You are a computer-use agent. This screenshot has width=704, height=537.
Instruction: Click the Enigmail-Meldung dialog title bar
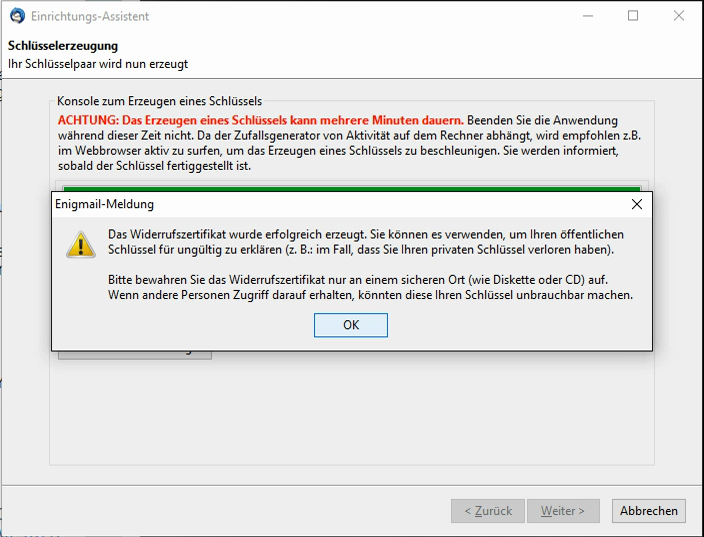(300, 204)
